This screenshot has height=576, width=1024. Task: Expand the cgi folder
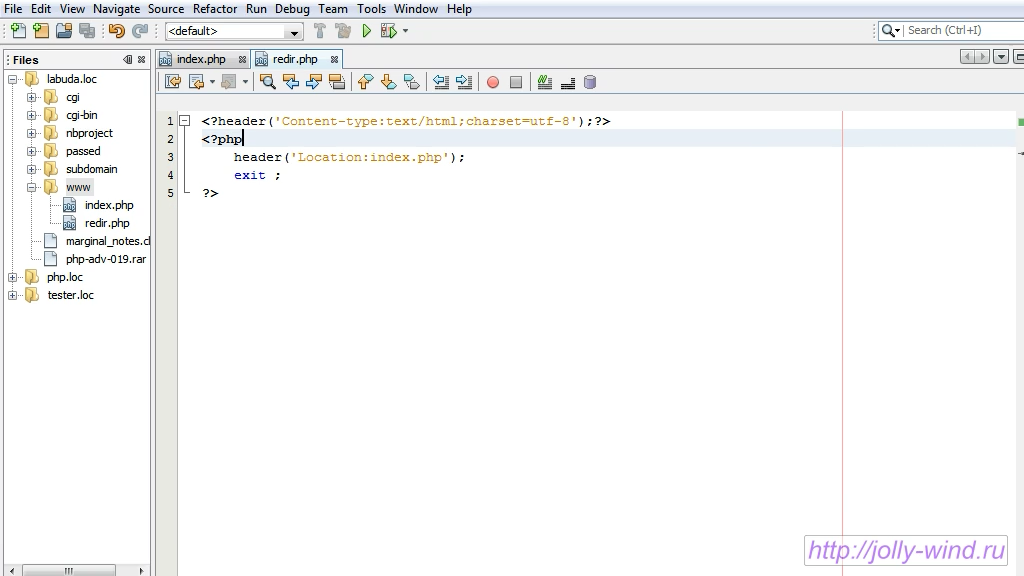[31, 97]
